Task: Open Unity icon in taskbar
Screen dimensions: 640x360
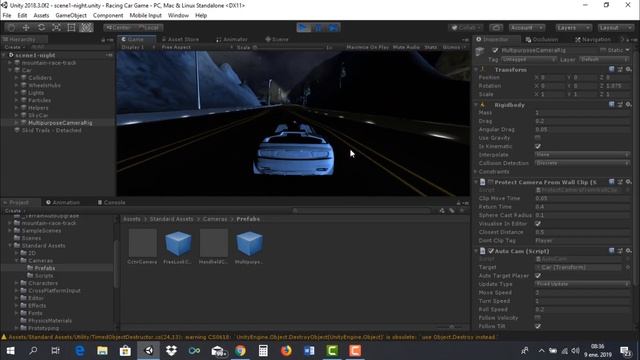Action: pos(149,351)
